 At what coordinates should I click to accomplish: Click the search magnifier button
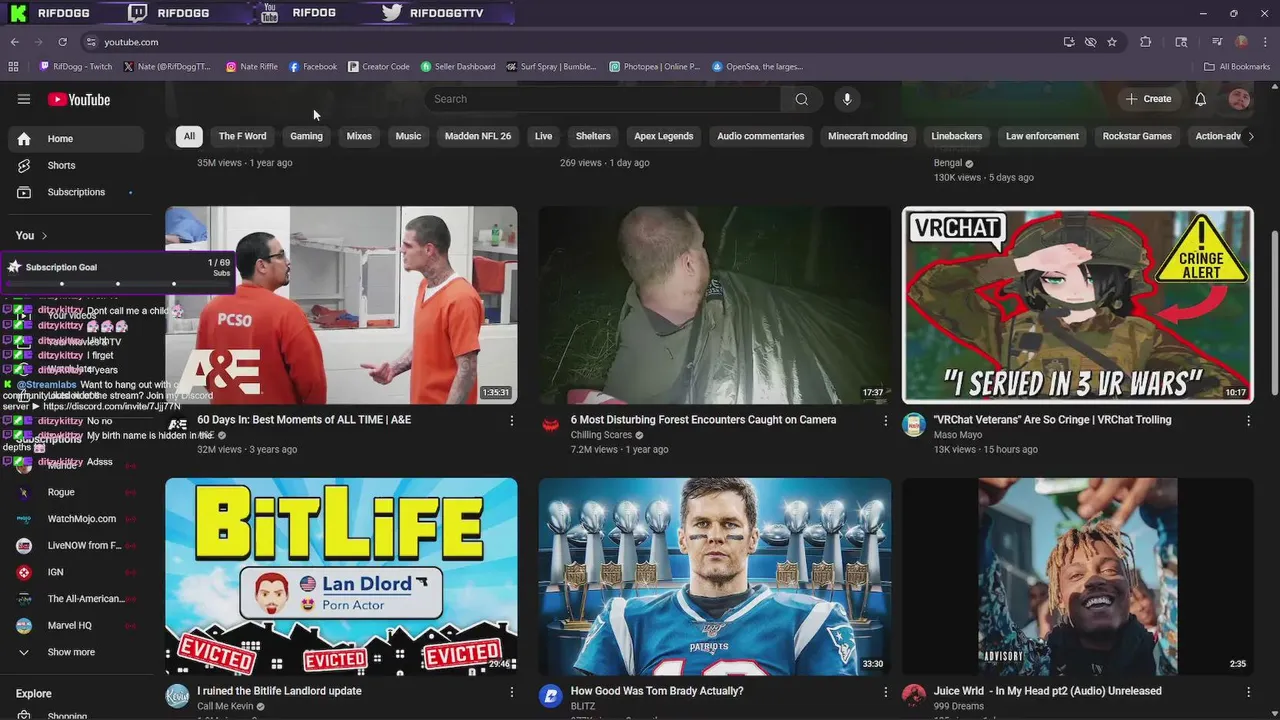[x=801, y=99]
